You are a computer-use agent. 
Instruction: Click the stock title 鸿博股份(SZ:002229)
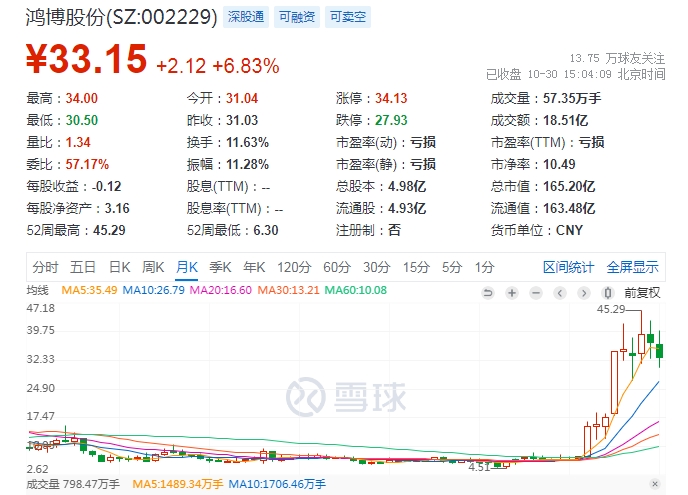pyautogui.click(x=122, y=18)
